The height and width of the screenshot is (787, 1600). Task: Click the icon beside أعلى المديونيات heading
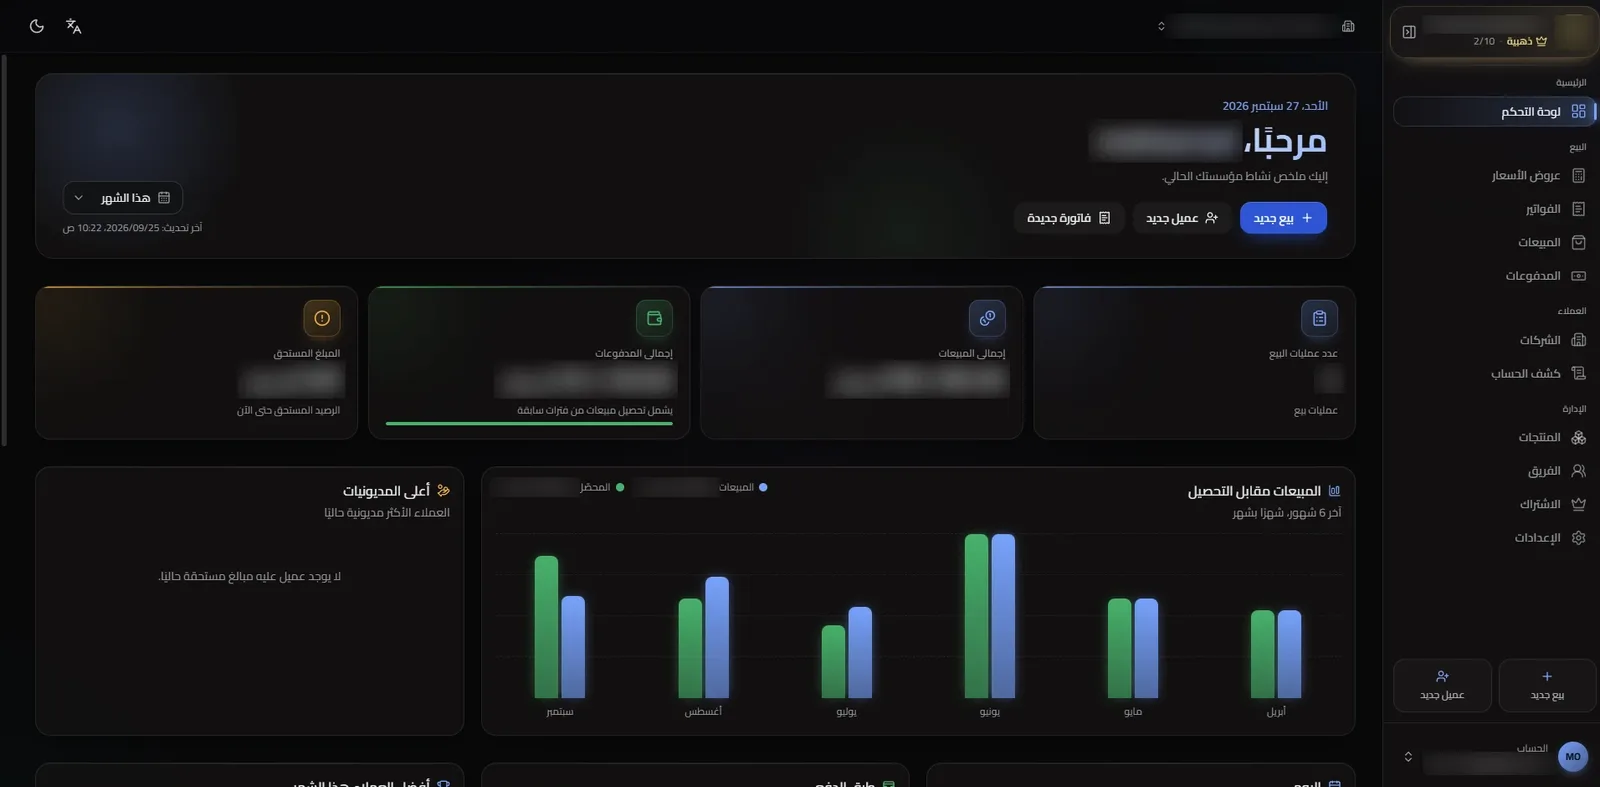(x=444, y=491)
